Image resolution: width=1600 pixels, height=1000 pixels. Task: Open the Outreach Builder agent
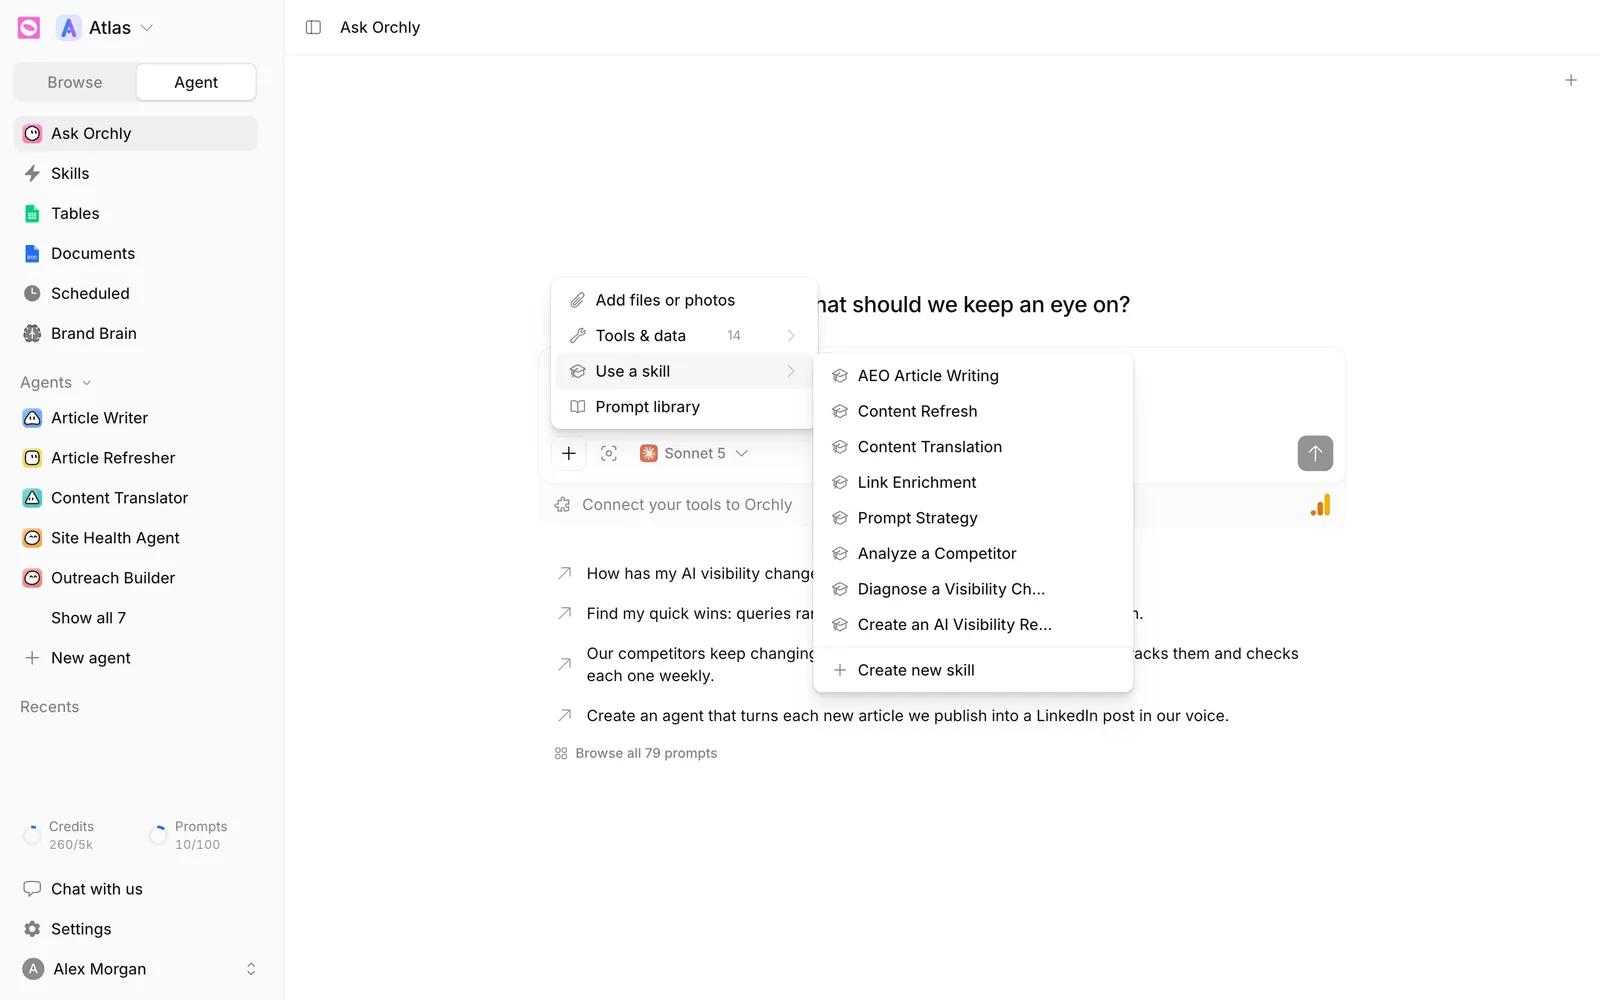pos(136,578)
